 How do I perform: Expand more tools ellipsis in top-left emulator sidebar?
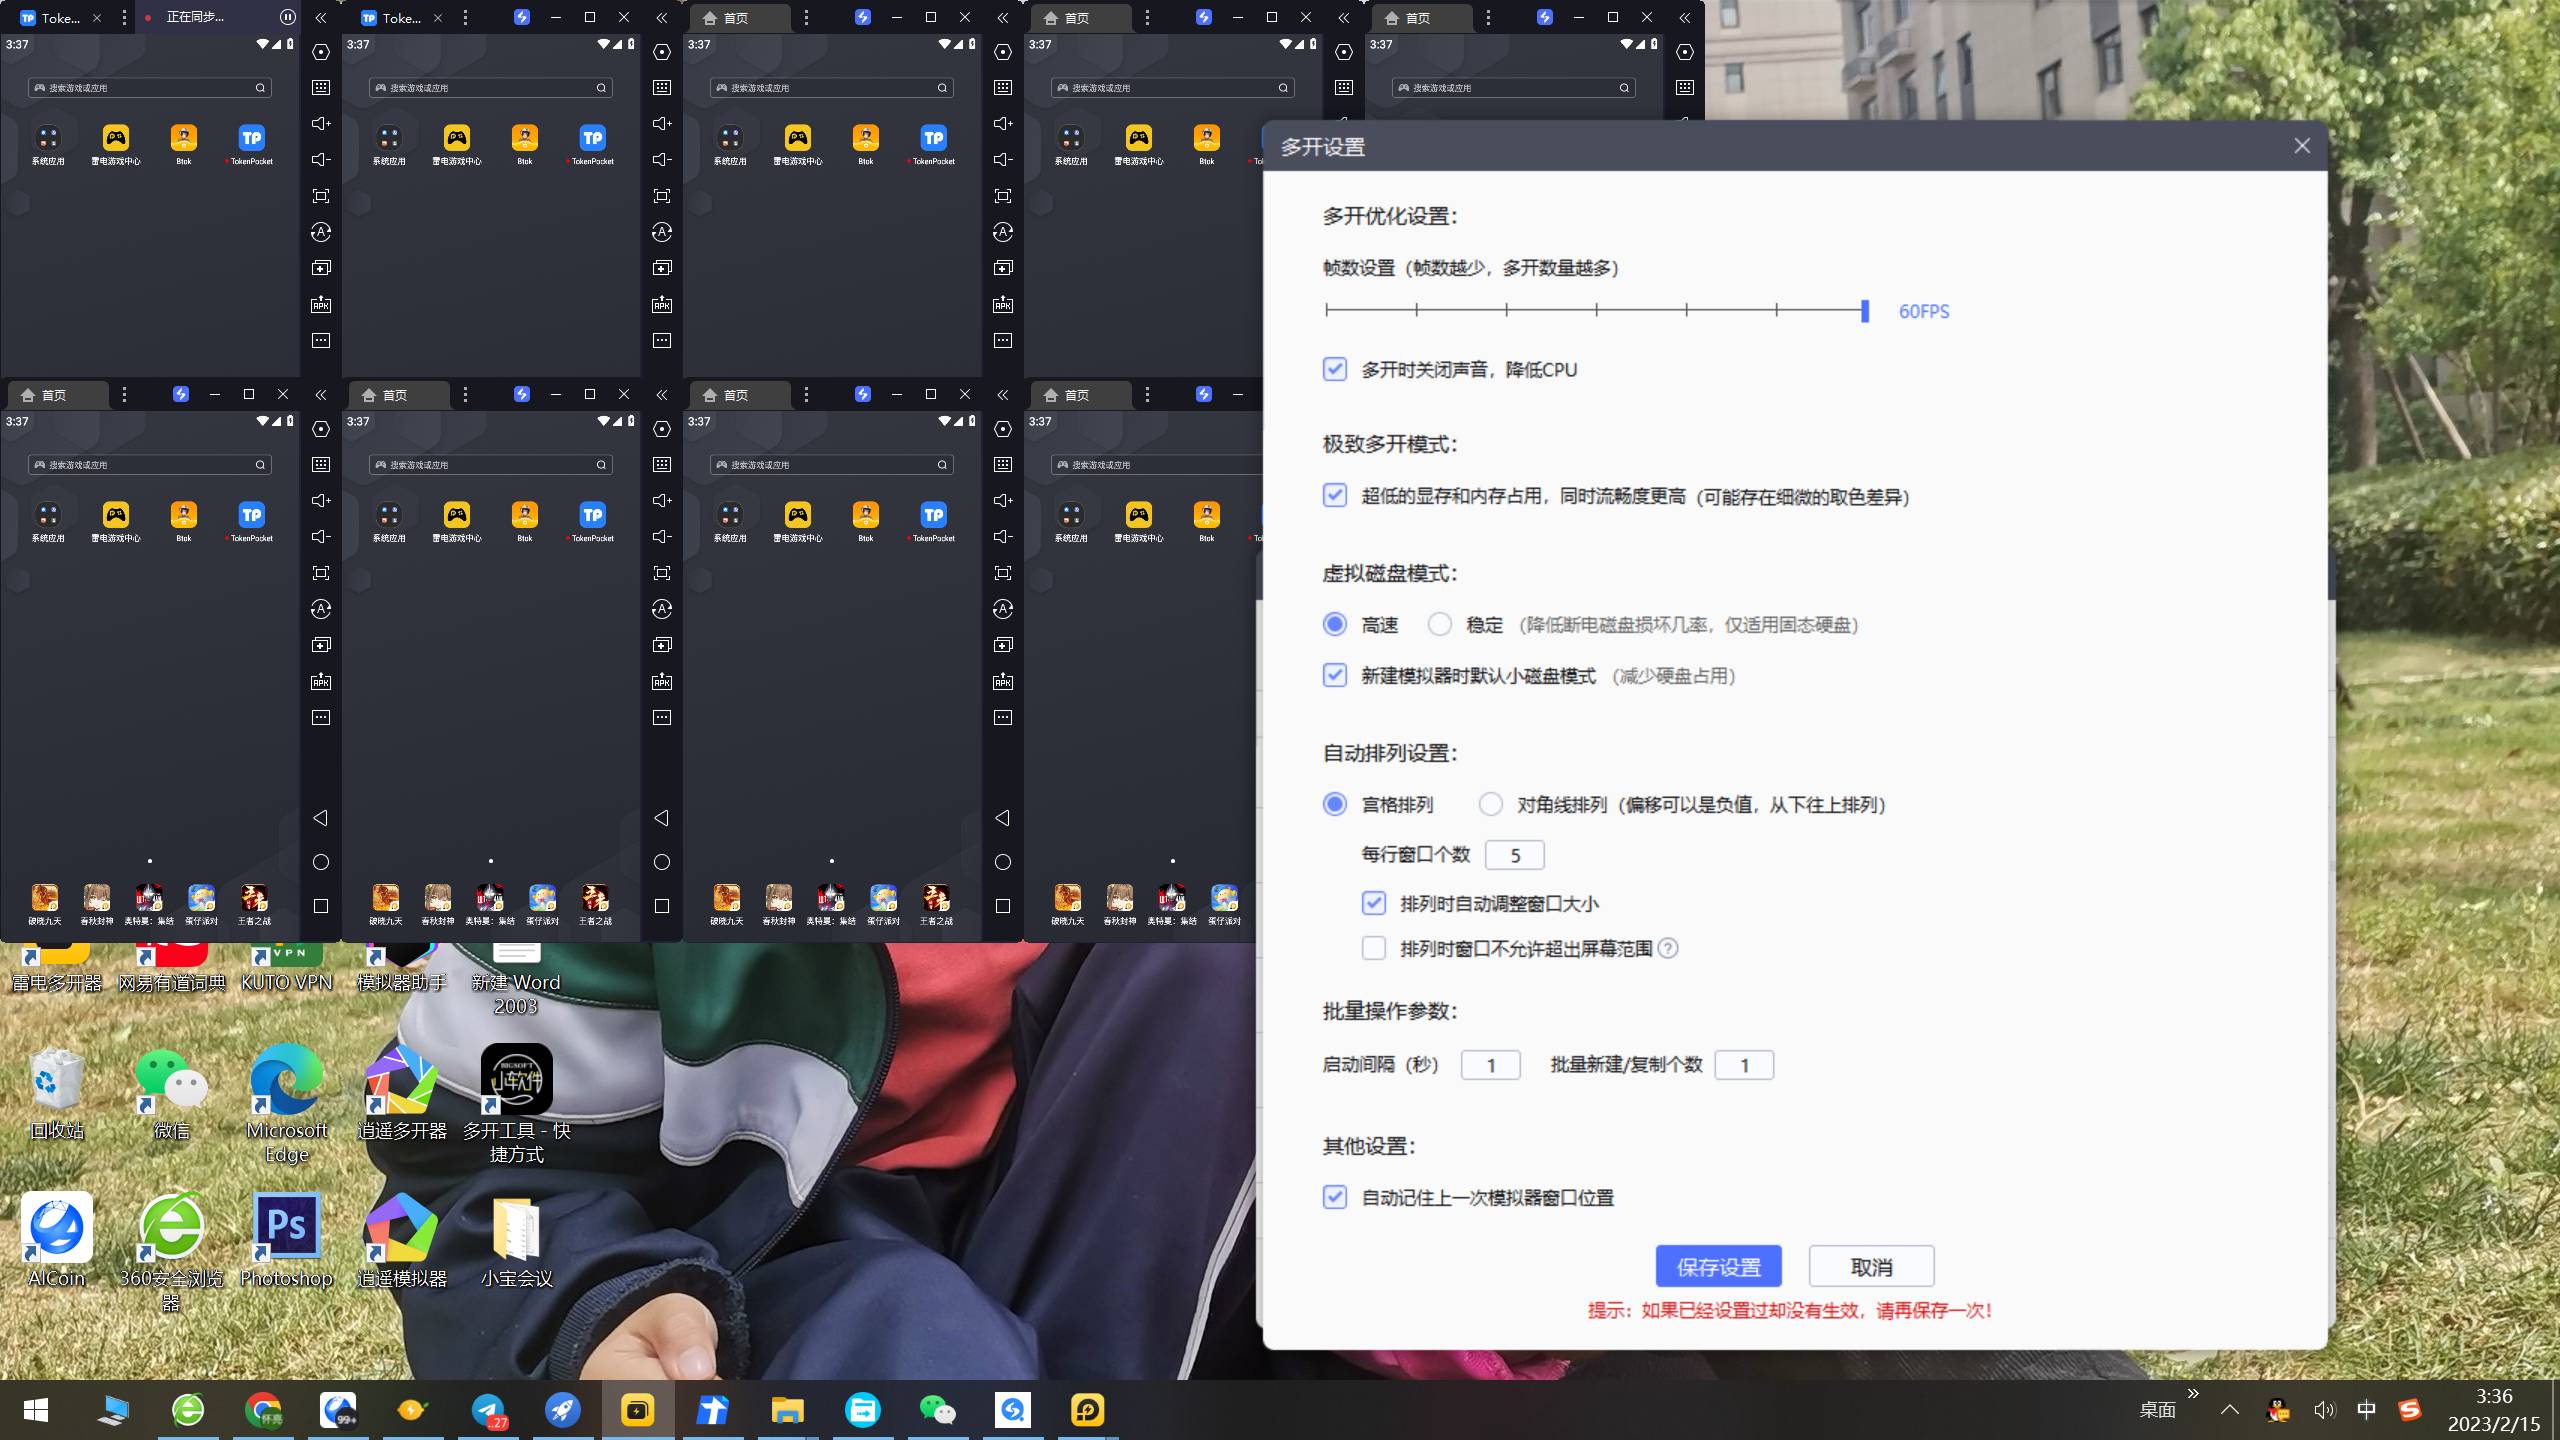coord(321,340)
